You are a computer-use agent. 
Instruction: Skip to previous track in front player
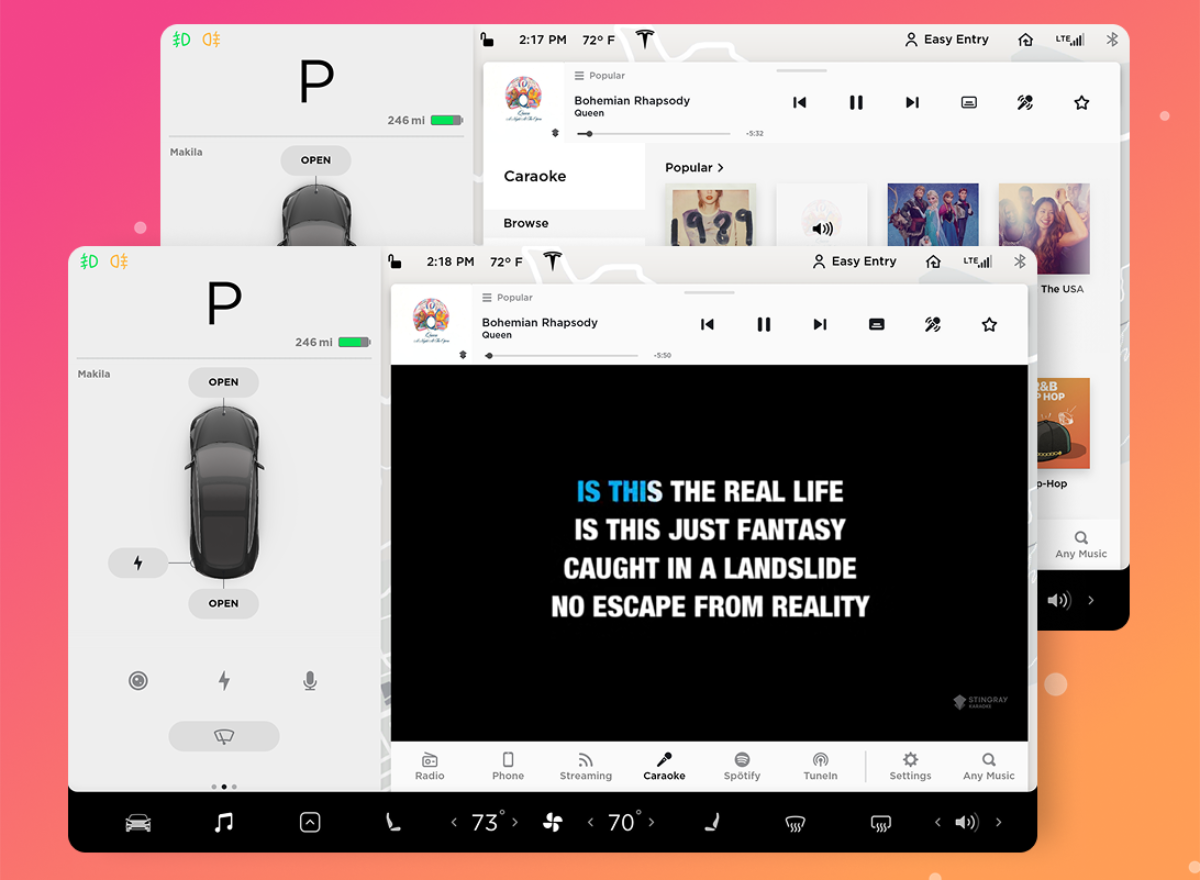point(707,324)
